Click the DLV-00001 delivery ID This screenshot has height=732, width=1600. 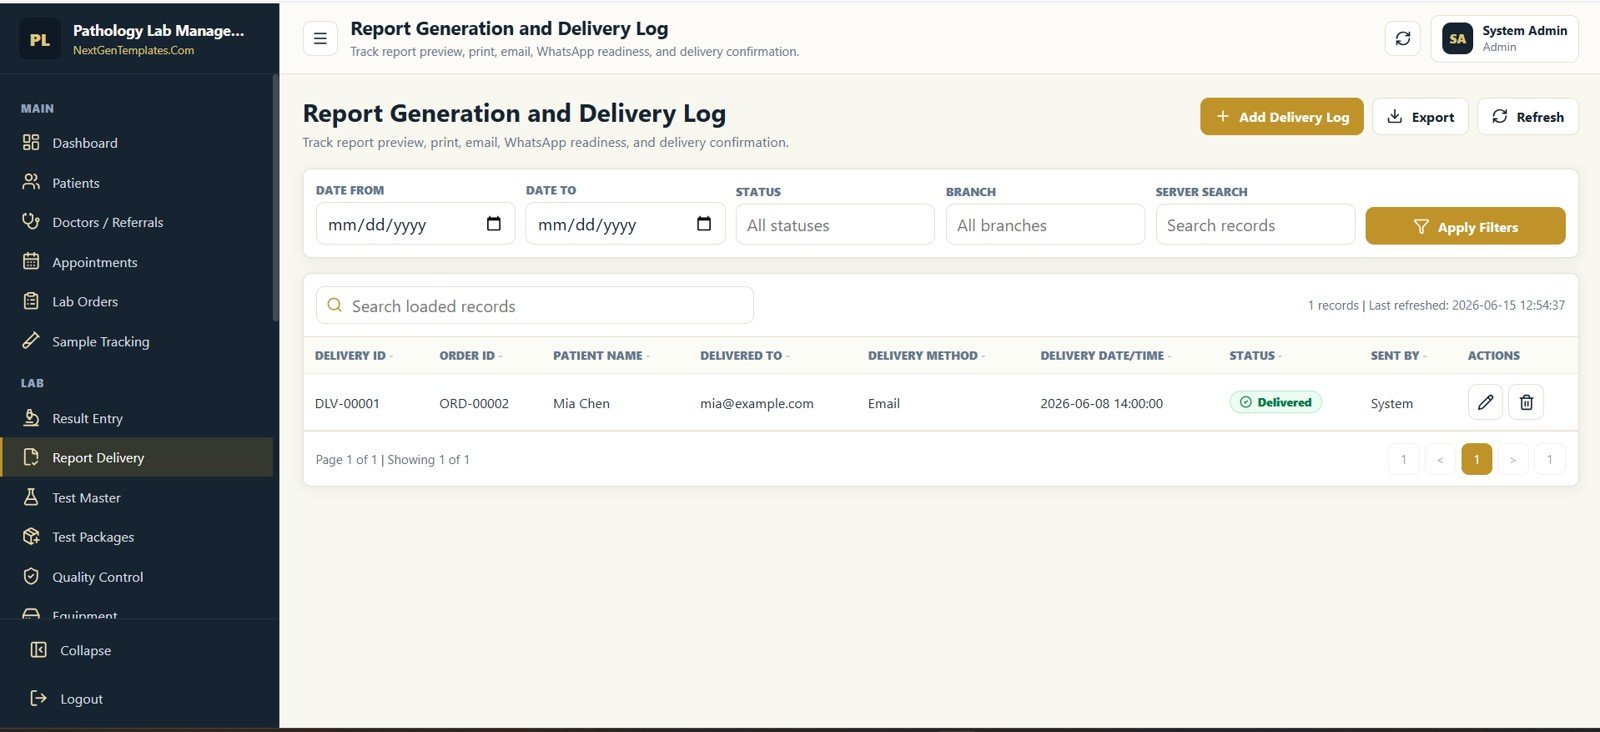pos(347,403)
